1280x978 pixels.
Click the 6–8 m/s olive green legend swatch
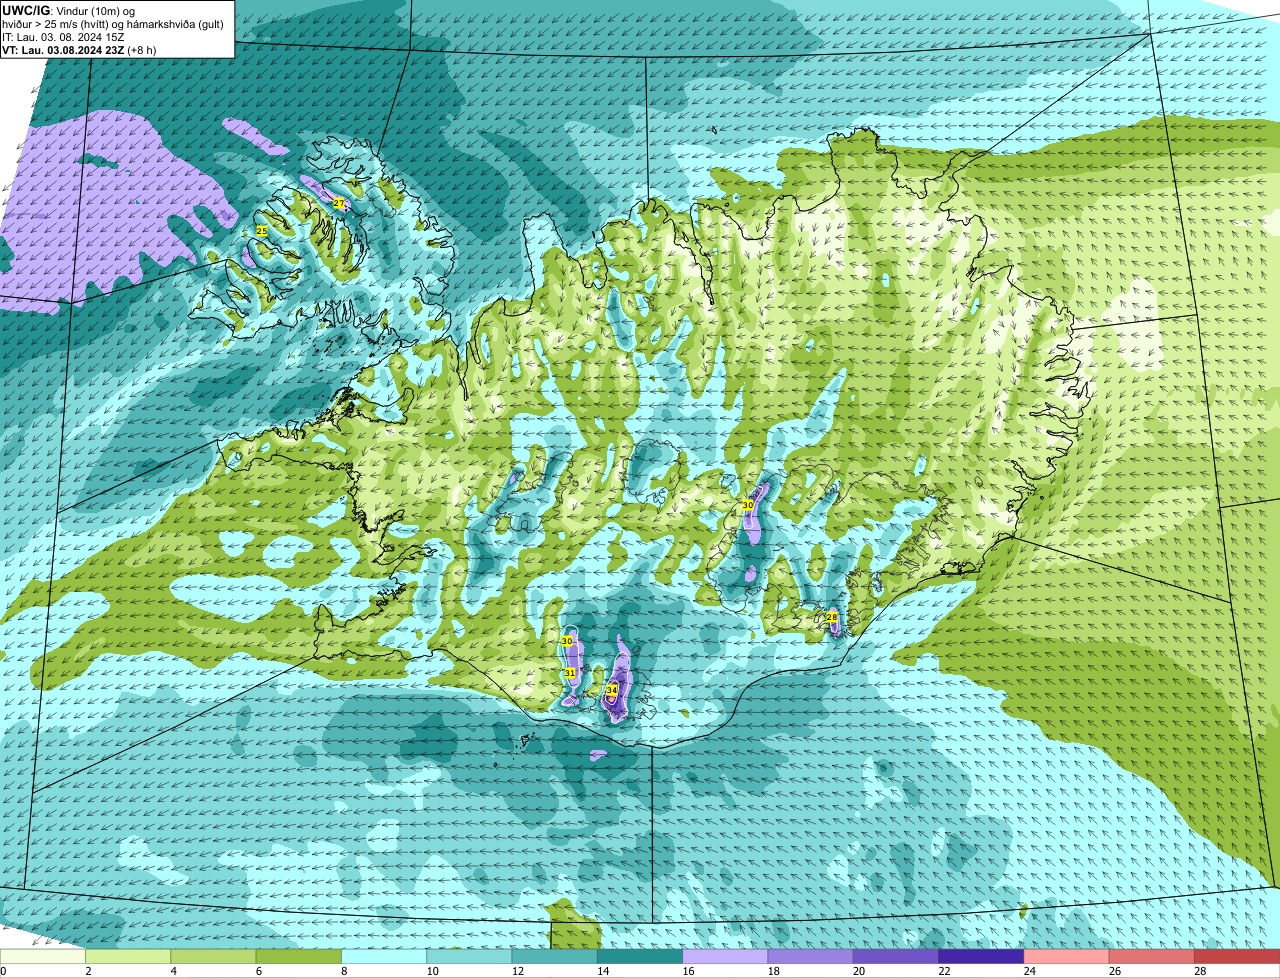tap(299, 957)
